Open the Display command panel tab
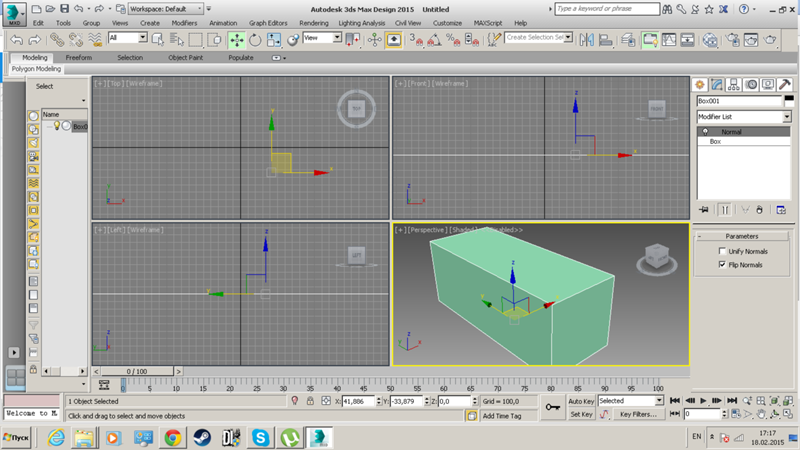Image resolution: width=800 pixels, height=450 pixels. [x=768, y=85]
